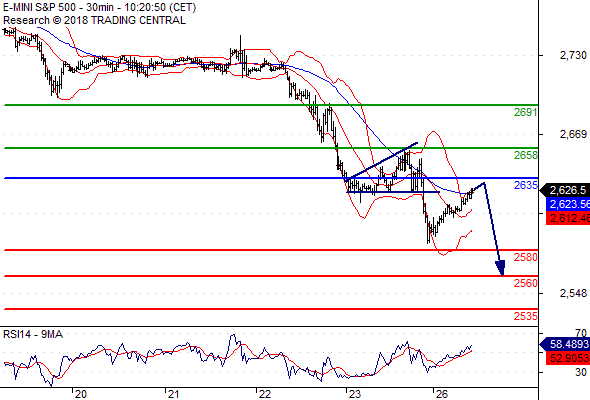
Task: Click the 2,548 price axis value
Action: point(573,293)
